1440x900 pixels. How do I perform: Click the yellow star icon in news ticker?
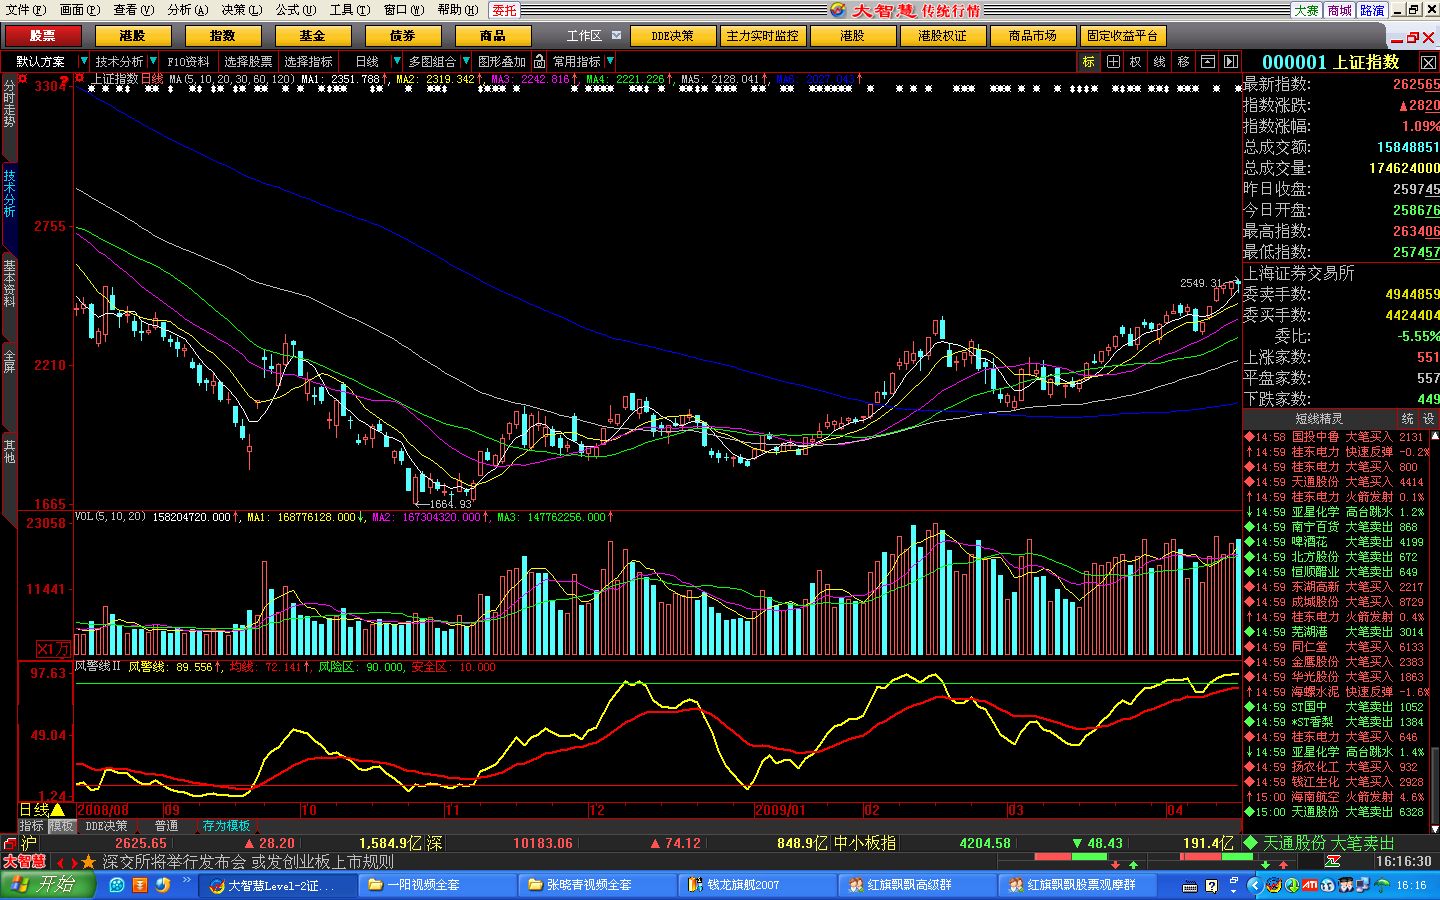coord(88,862)
